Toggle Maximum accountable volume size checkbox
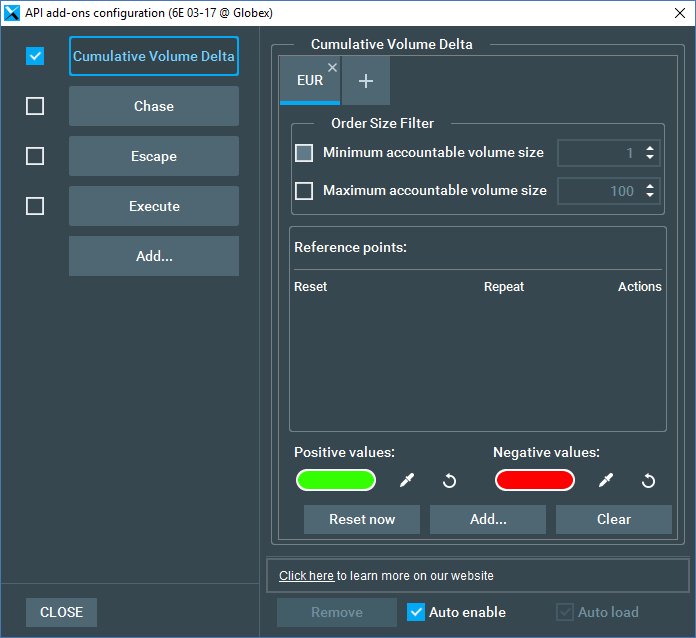 304,191
